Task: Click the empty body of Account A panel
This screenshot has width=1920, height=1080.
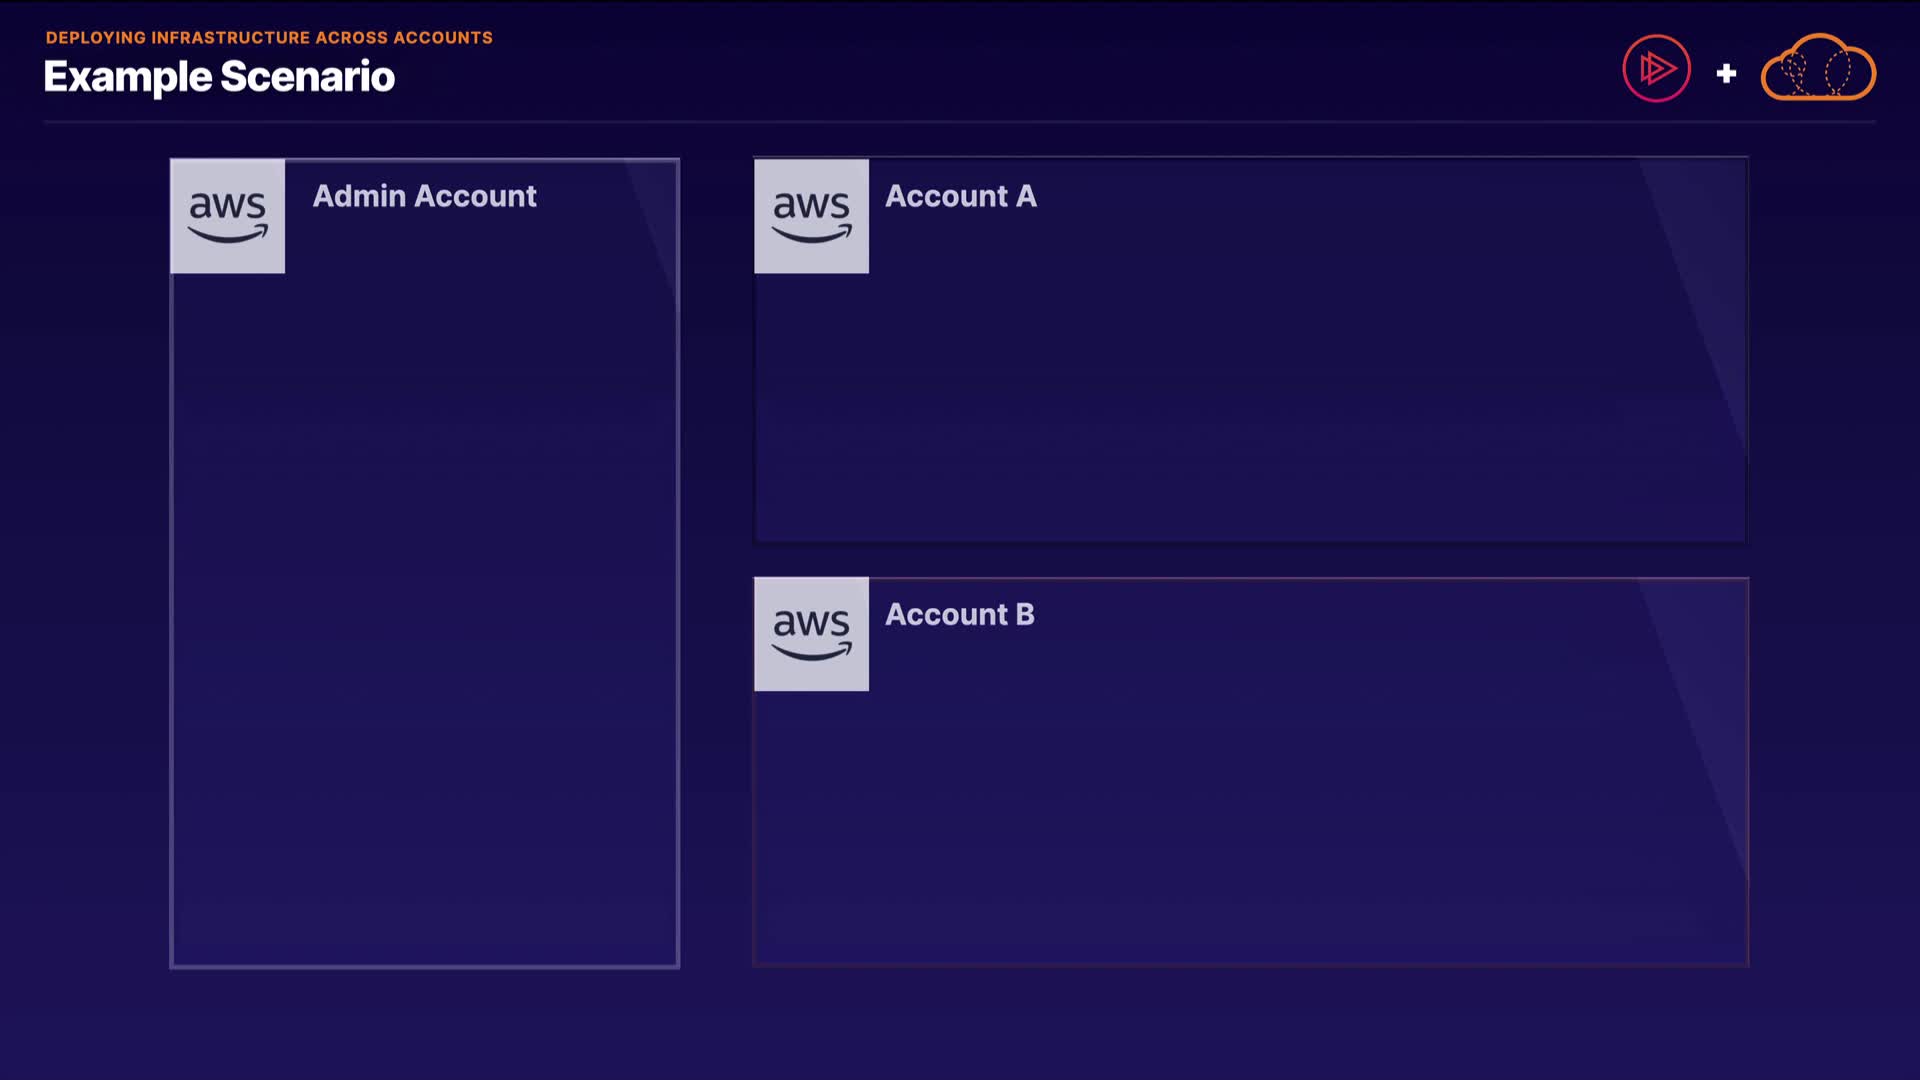Action: 1250,400
